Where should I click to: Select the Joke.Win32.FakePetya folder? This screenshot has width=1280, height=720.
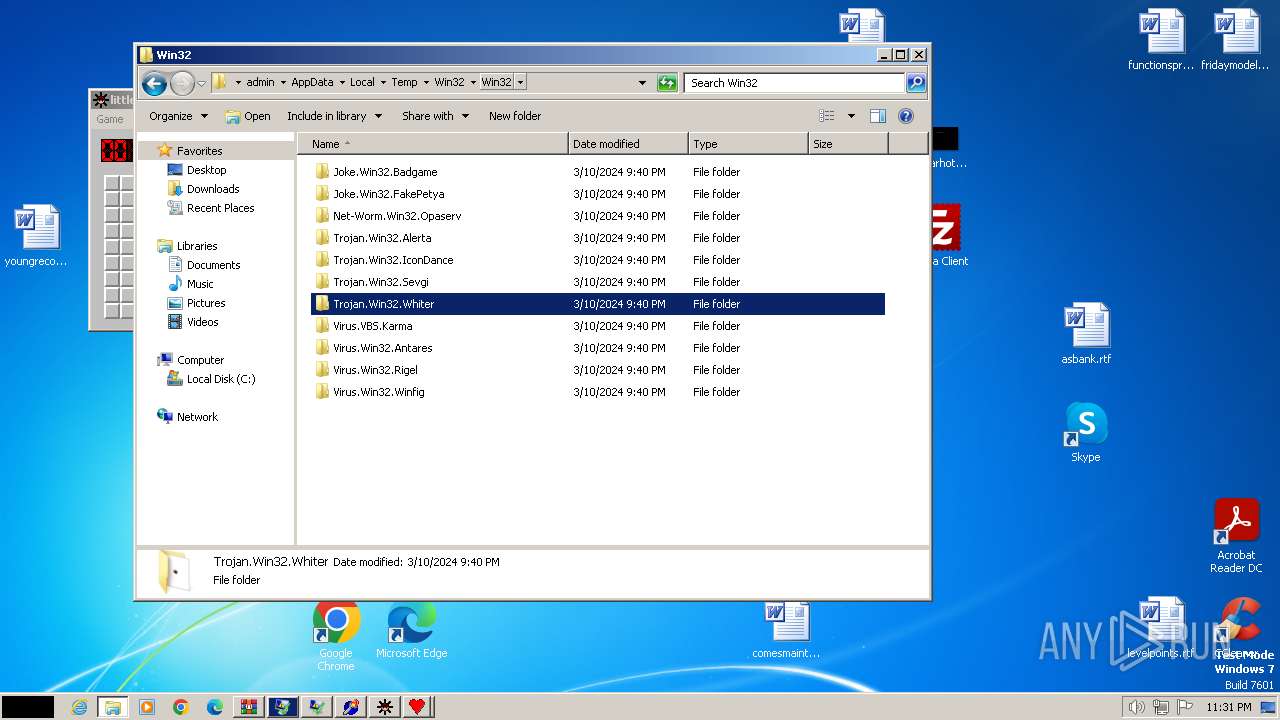pyautogui.click(x=598, y=194)
